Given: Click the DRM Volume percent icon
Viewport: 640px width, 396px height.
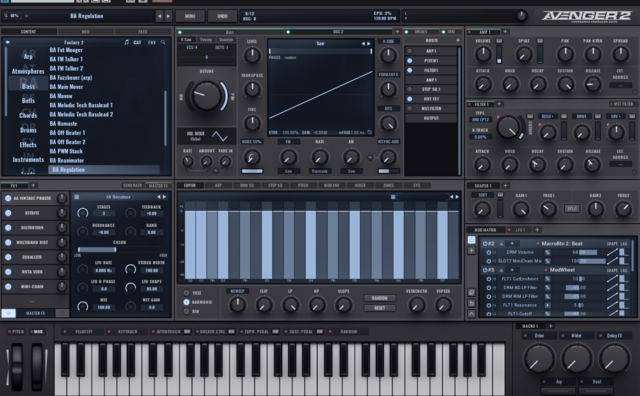Looking at the screenshot, I should pyautogui.click(x=547, y=252).
